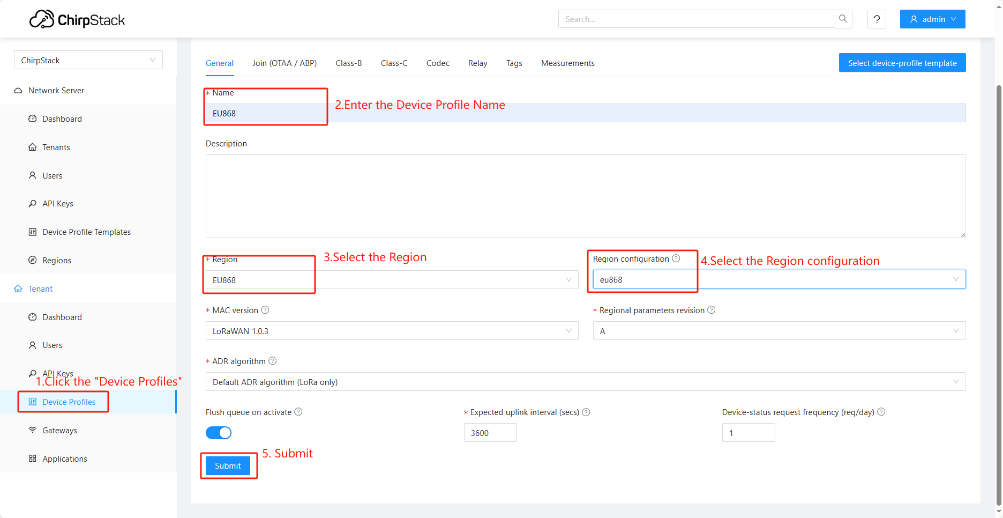1003x518 pixels.
Task: Click the Applications grid icon
Action: [x=33, y=459]
